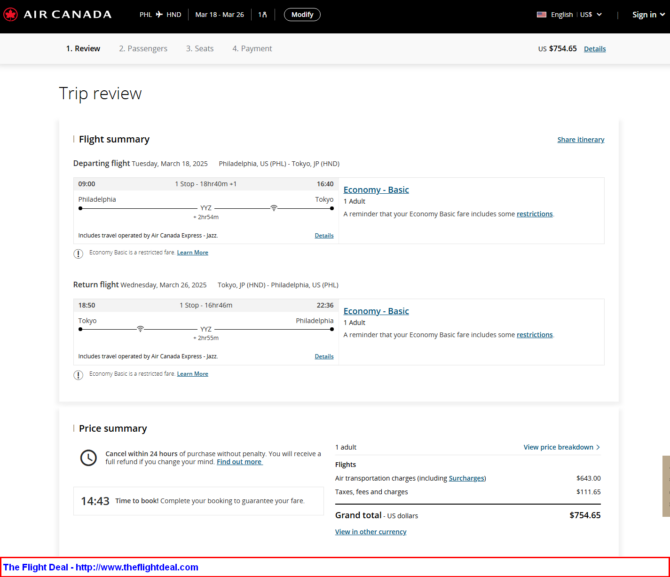Click the $643.00 air transportation charge

pyautogui.click(x=588, y=478)
